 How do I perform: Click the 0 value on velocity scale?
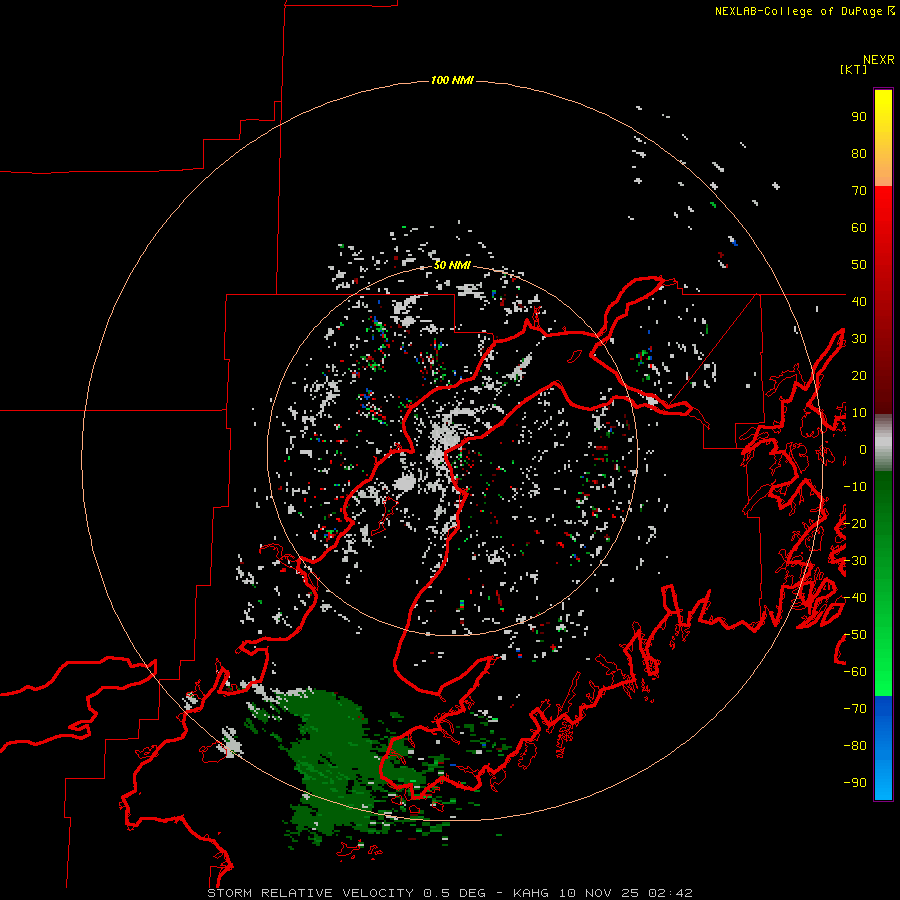(863, 449)
